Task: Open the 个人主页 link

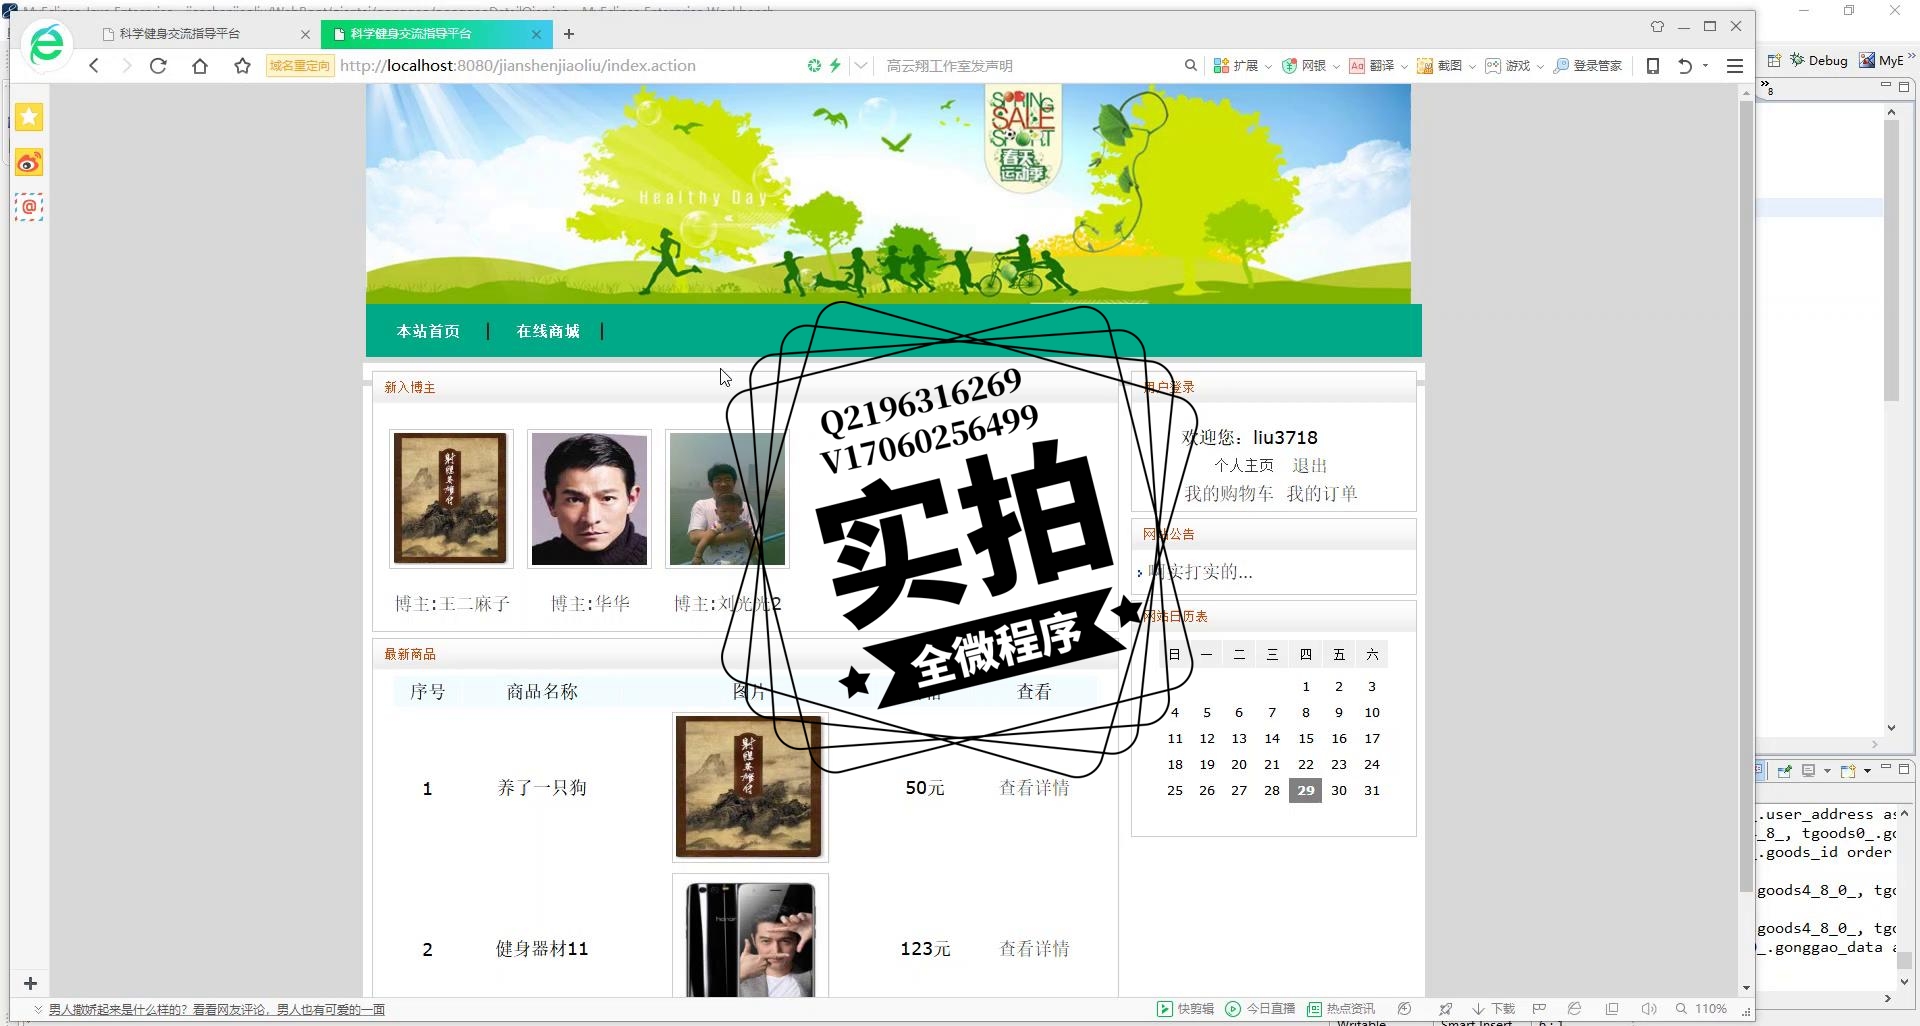Action: (1244, 465)
